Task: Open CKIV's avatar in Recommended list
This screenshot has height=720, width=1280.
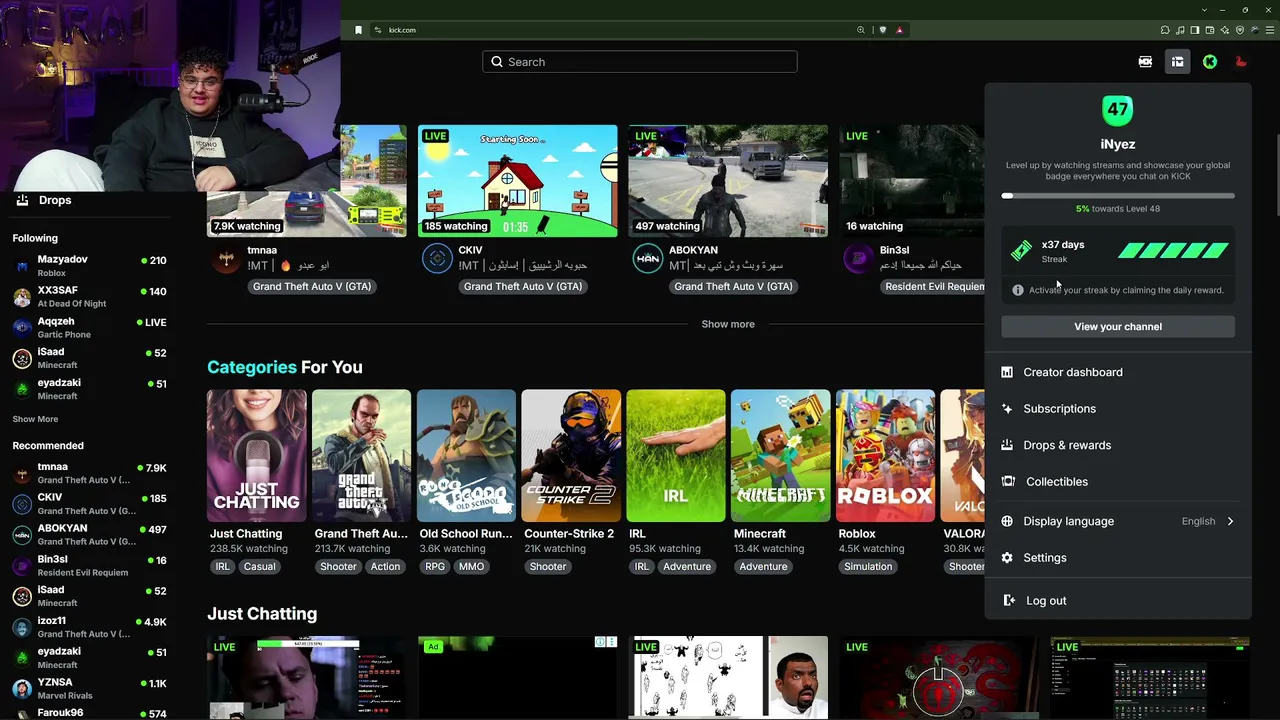Action: 22,504
